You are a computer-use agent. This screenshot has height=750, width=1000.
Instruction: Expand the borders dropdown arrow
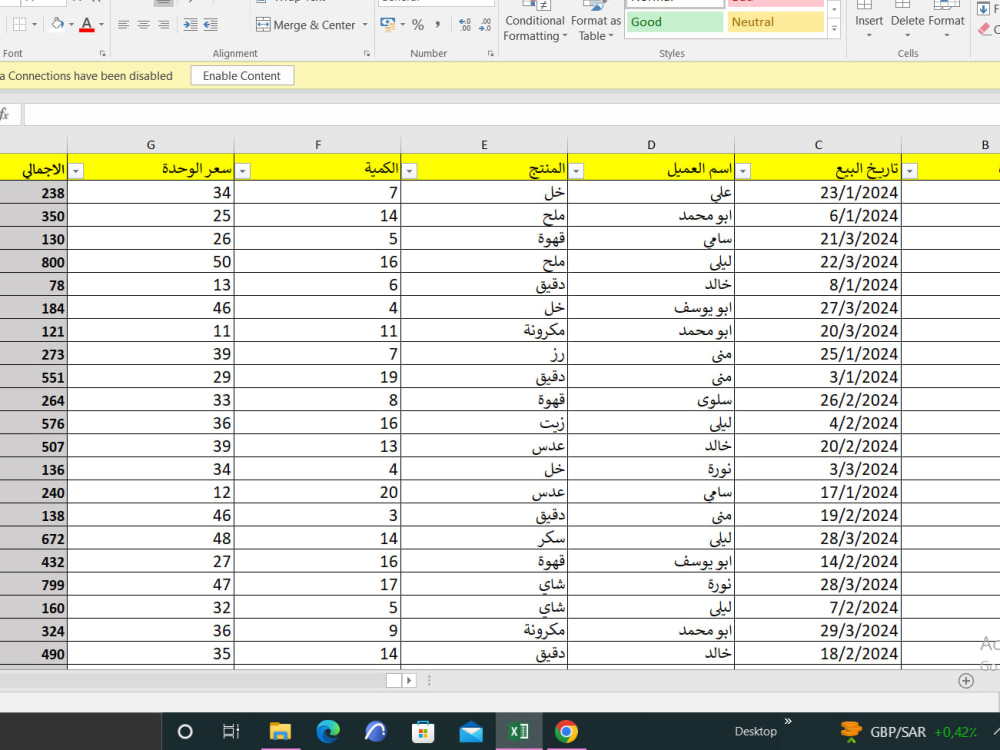(x=34, y=24)
